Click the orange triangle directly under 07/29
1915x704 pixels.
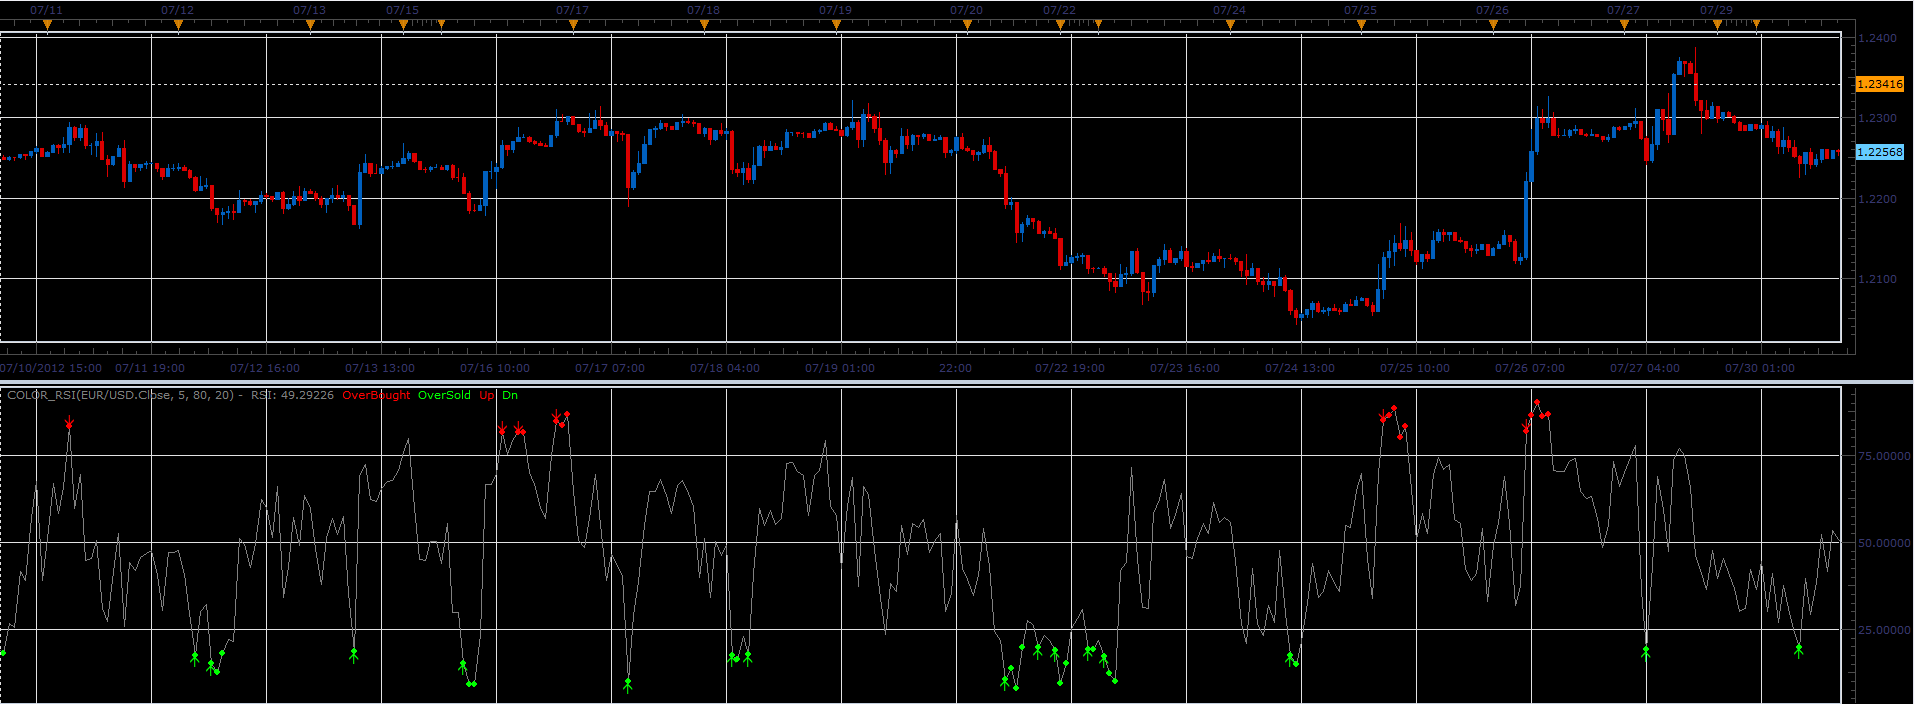point(1717,25)
